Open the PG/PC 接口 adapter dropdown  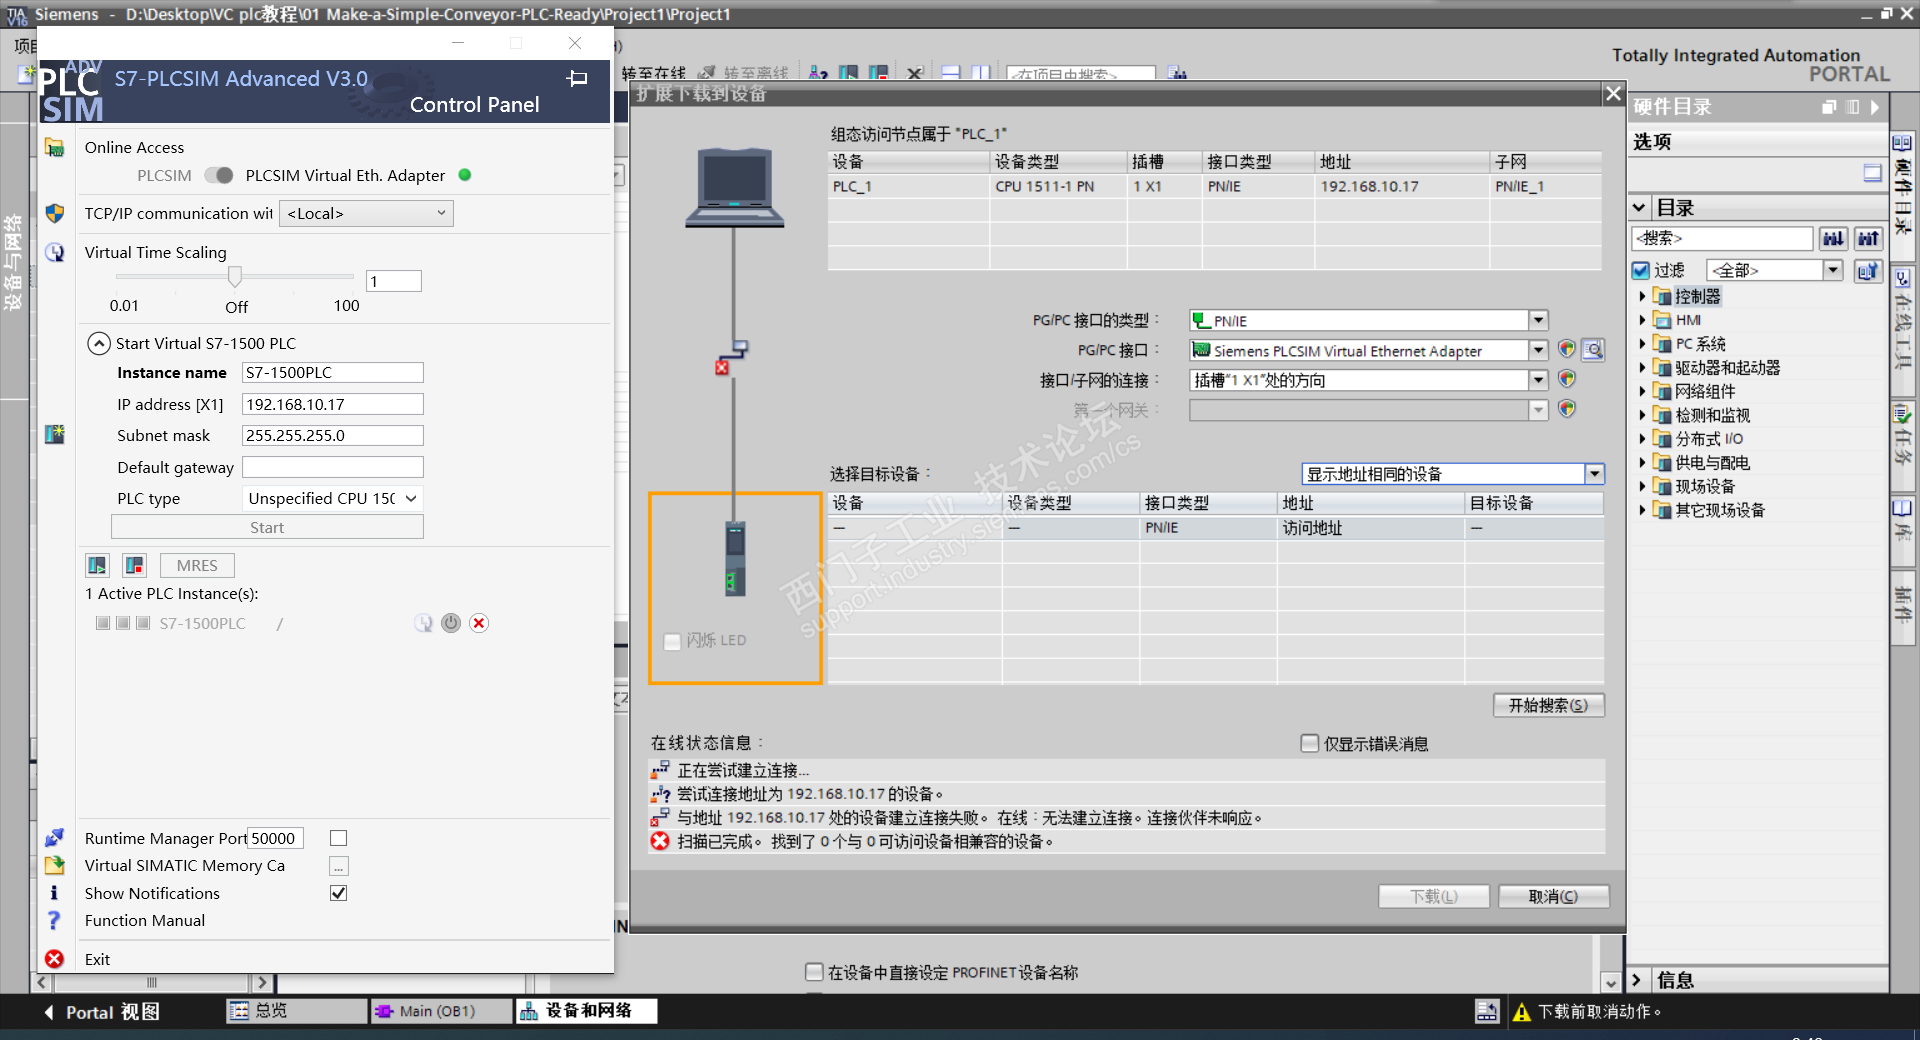pyautogui.click(x=1538, y=350)
